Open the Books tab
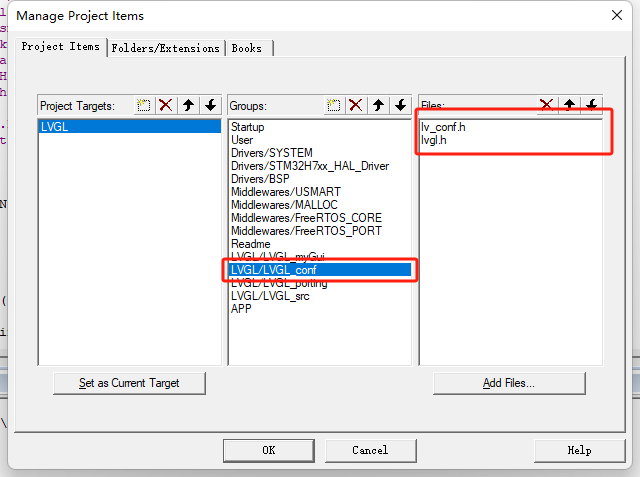This screenshot has width=640, height=477. [x=247, y=49]
